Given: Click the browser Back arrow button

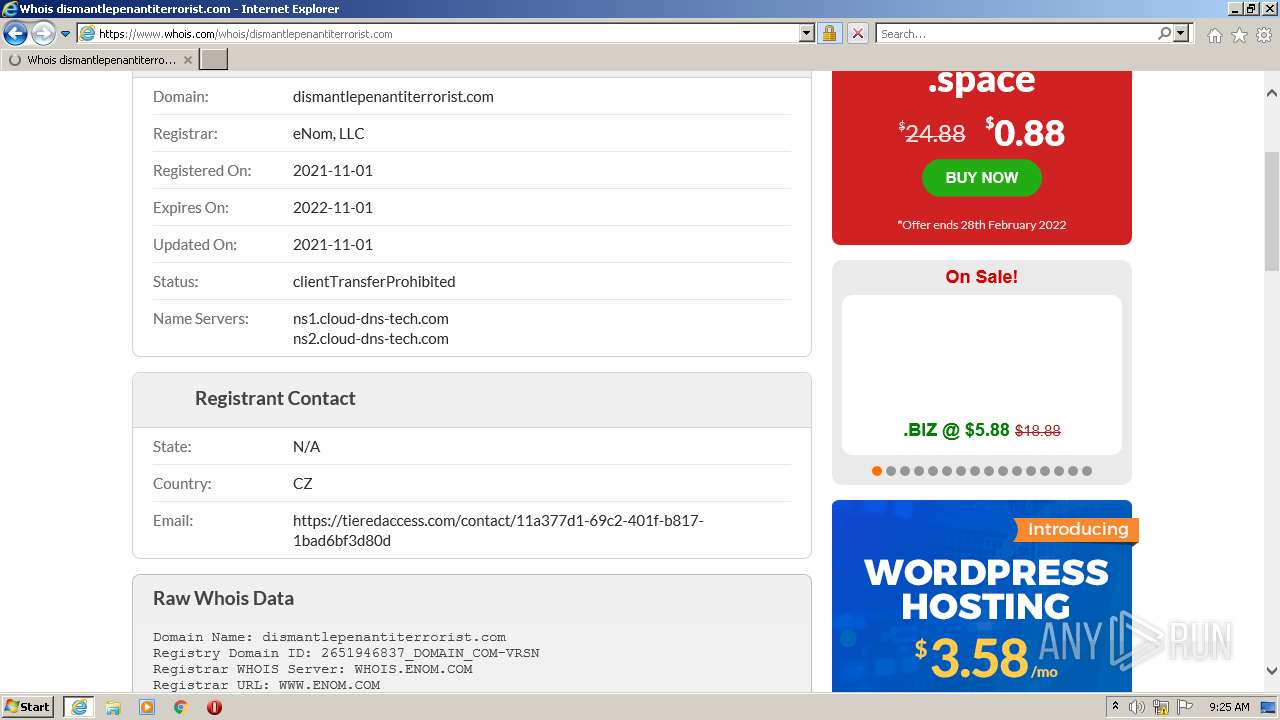Looking at the screenshot, I should pyautogui.click(x=15, y=33).
